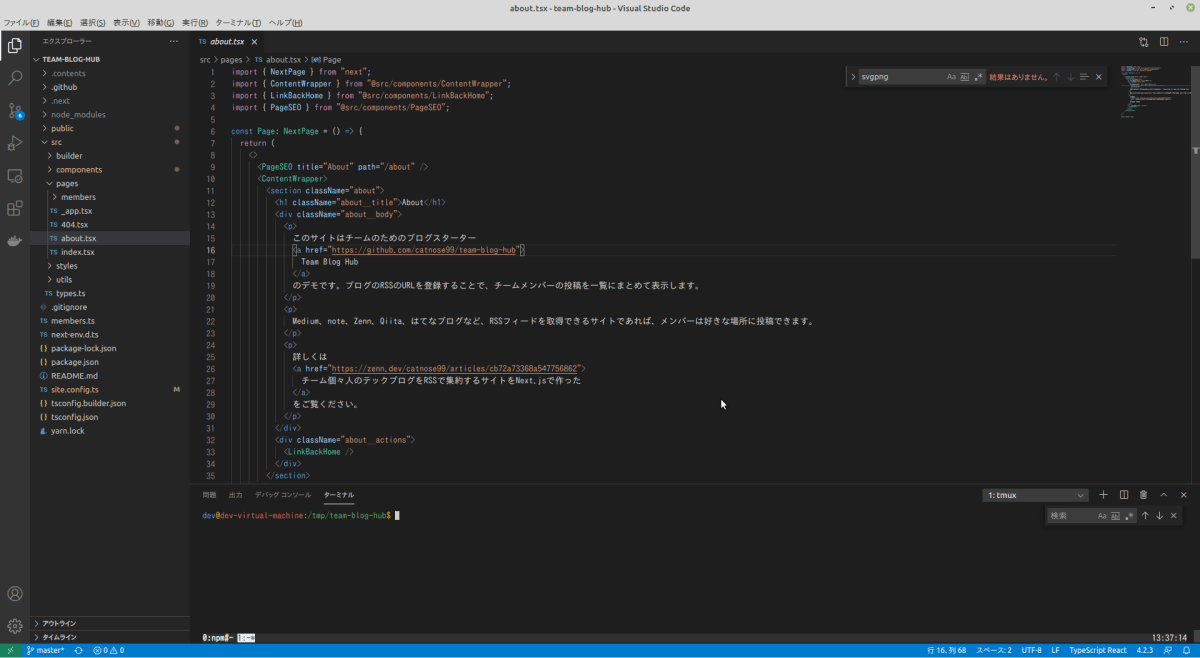Open the Extensions view
The height and width of the screenshot is (658, 1200).
pyautogui.click(x=15, y=209)
